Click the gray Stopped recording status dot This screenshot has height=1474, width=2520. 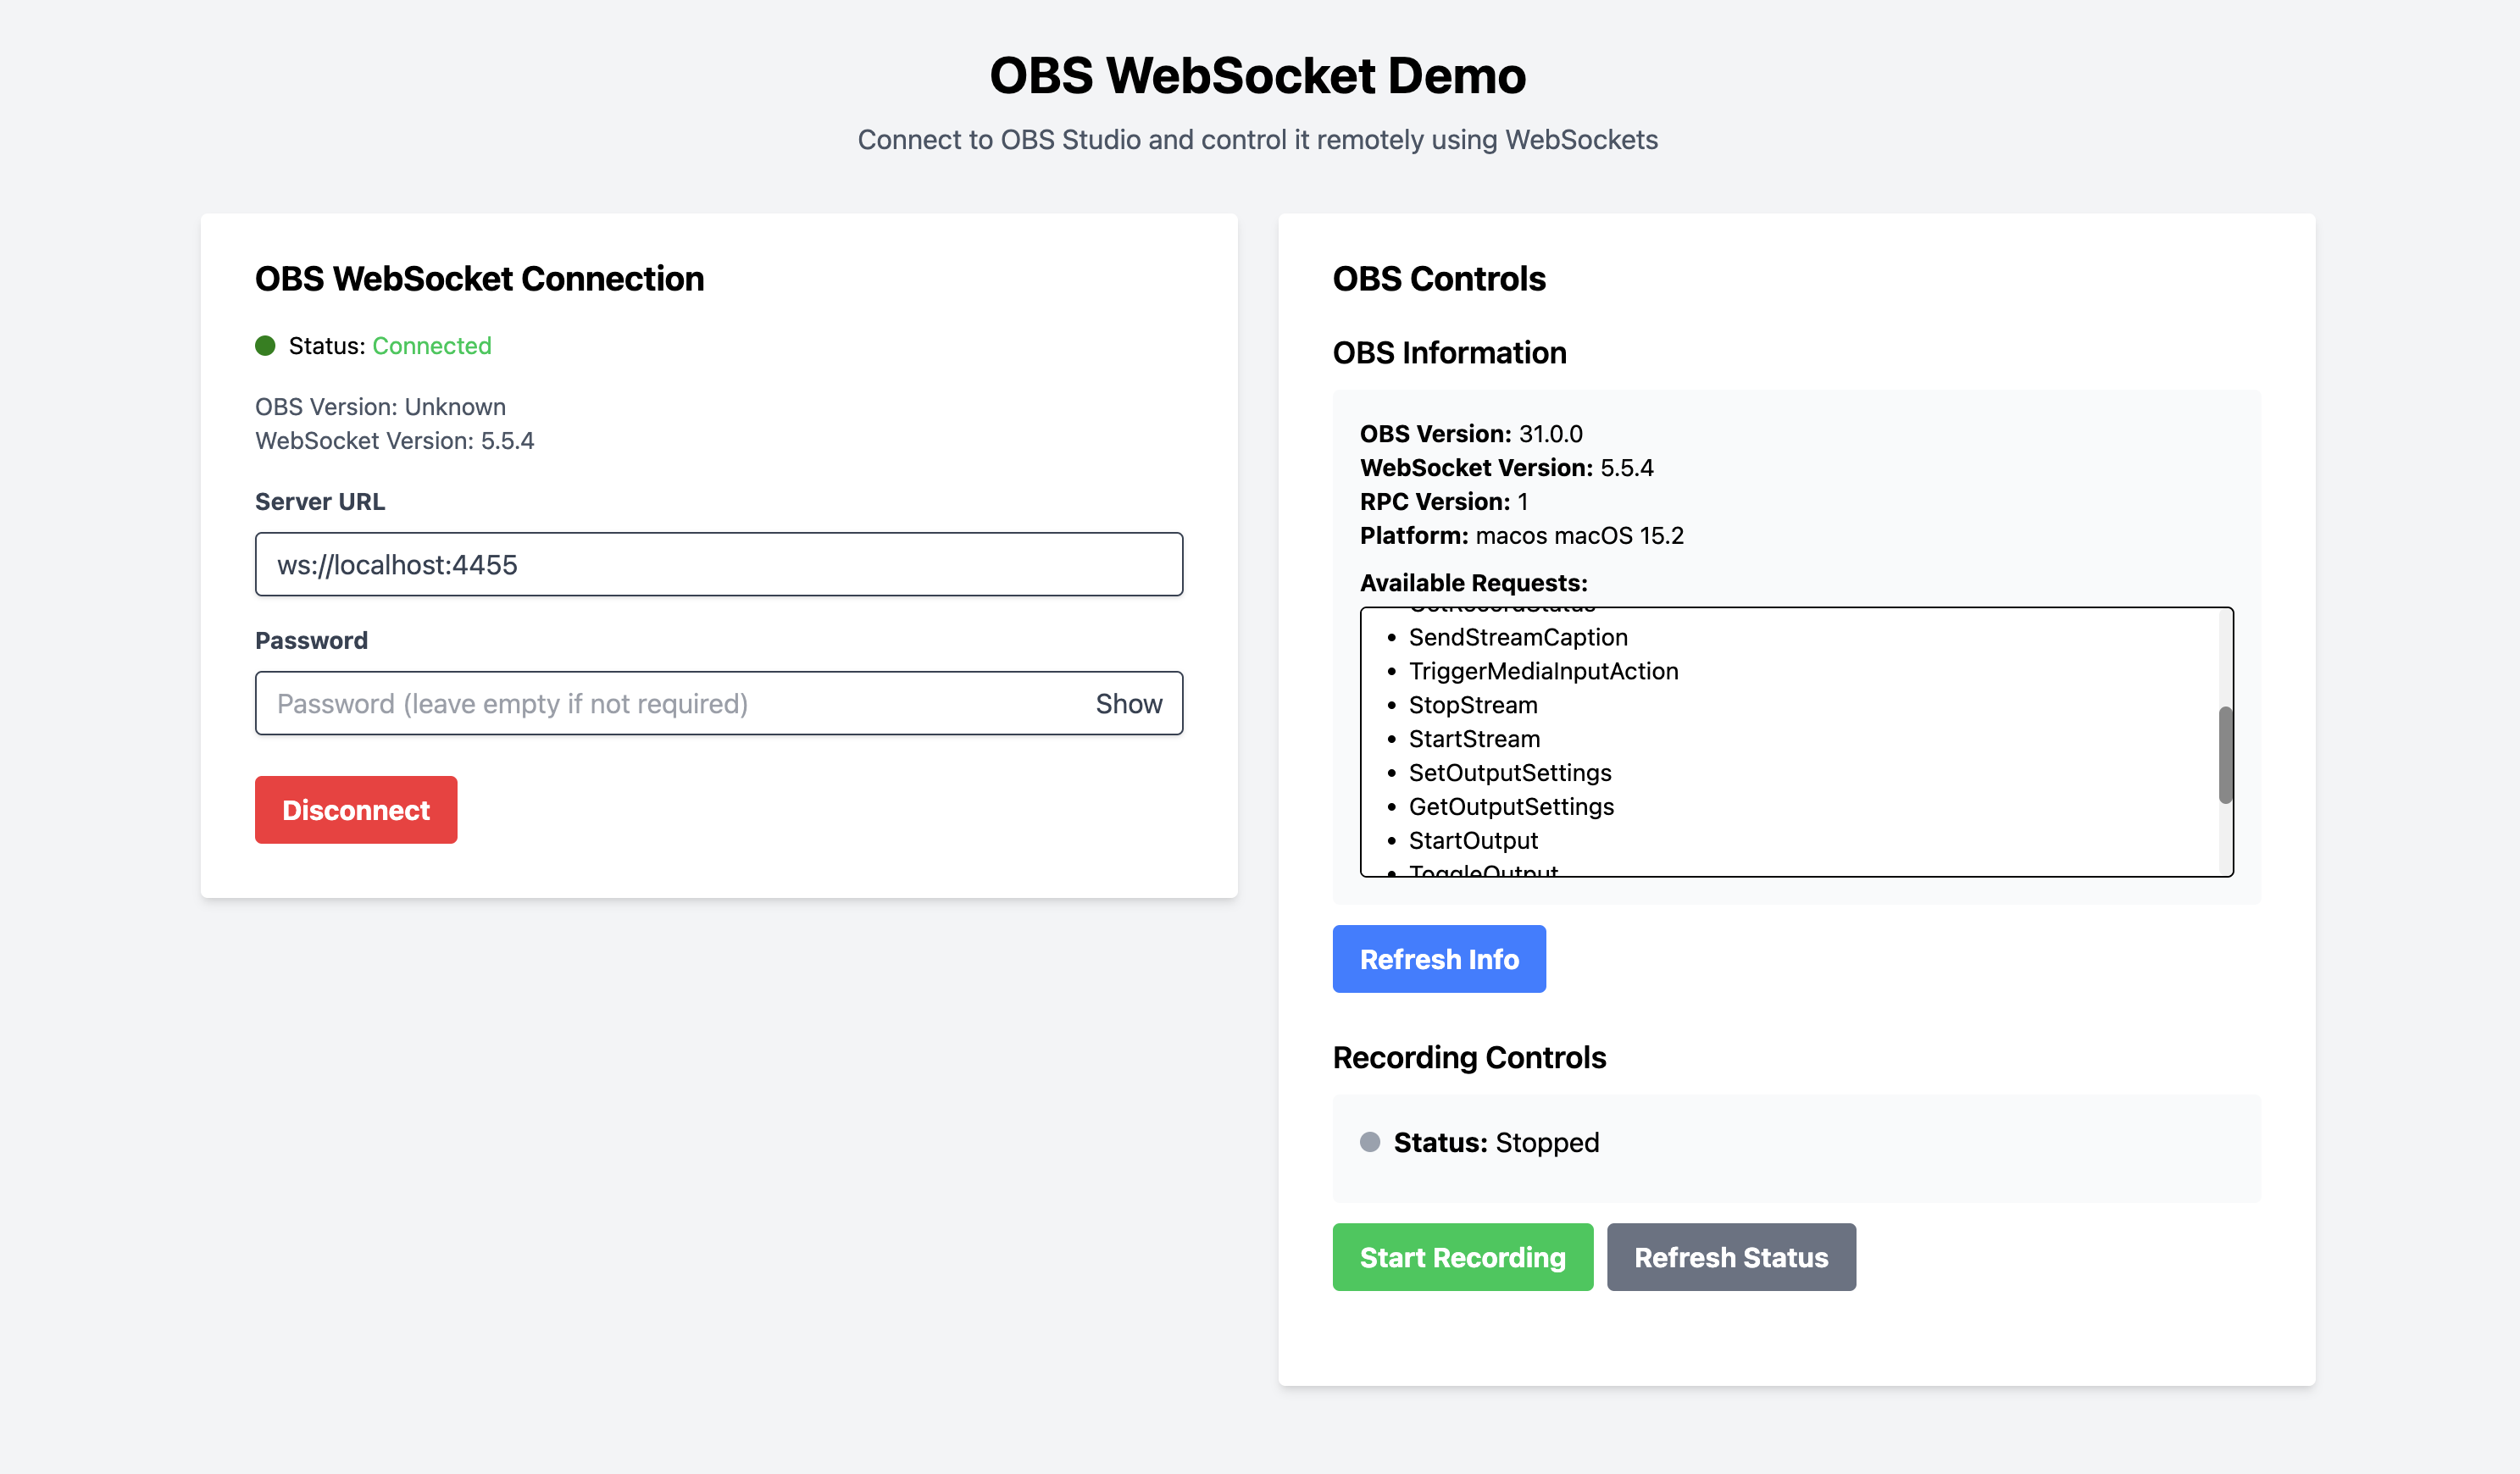pos(1369,1143)
